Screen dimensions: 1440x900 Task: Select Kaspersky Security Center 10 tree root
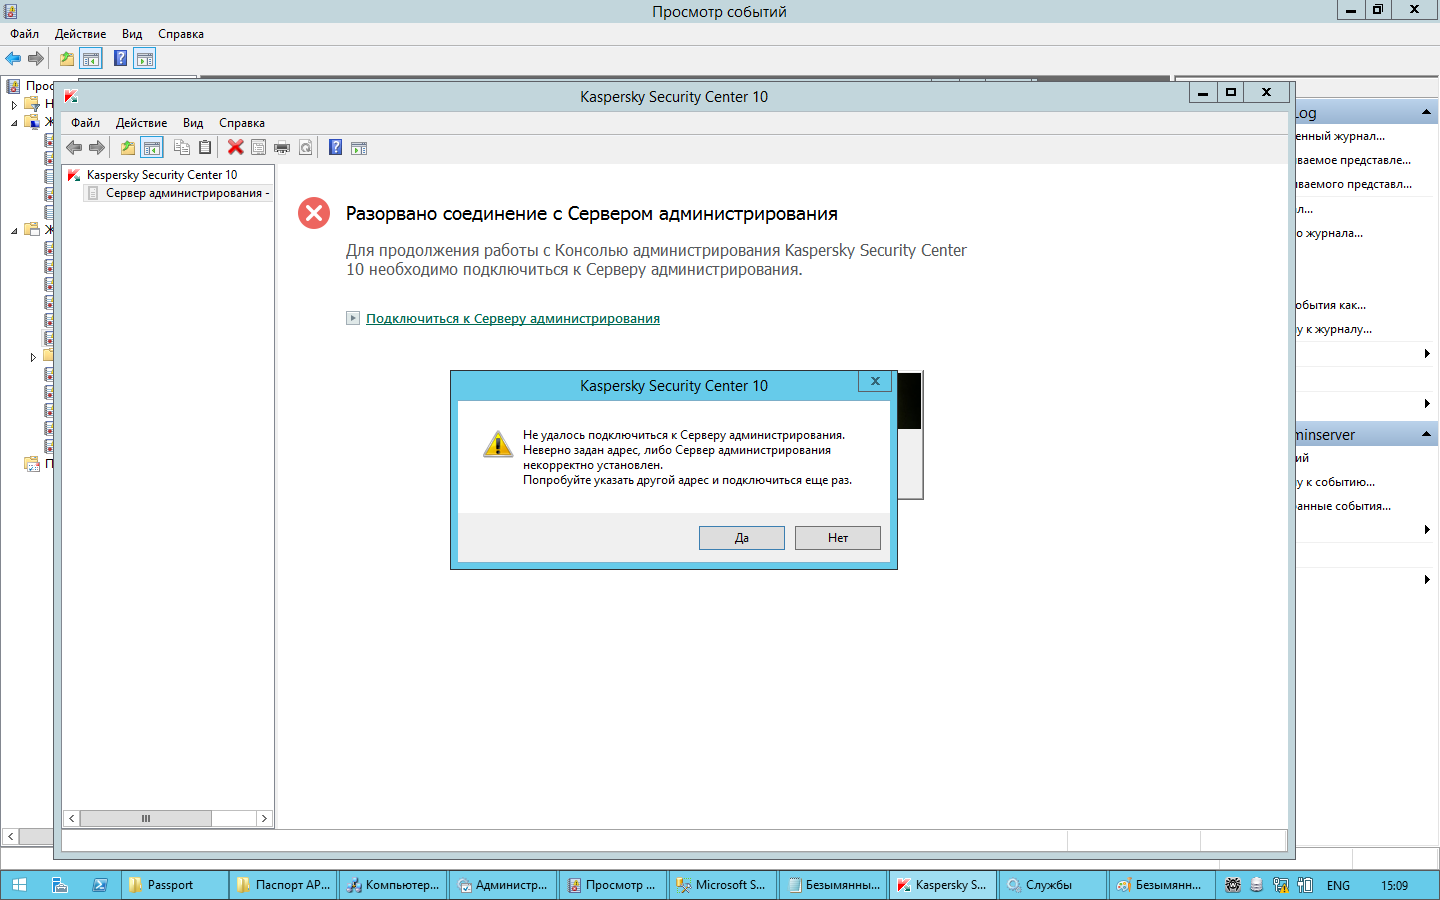coord(162,175)
